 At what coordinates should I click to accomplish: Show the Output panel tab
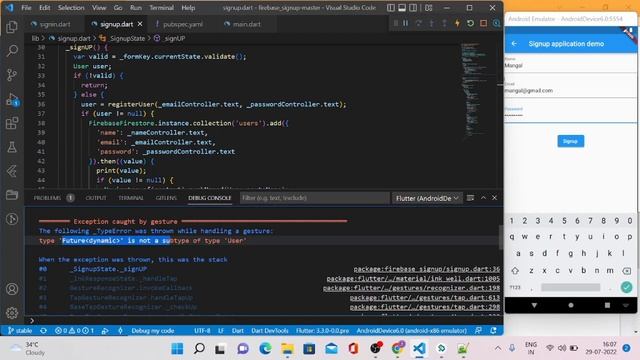tap(96, 198)
